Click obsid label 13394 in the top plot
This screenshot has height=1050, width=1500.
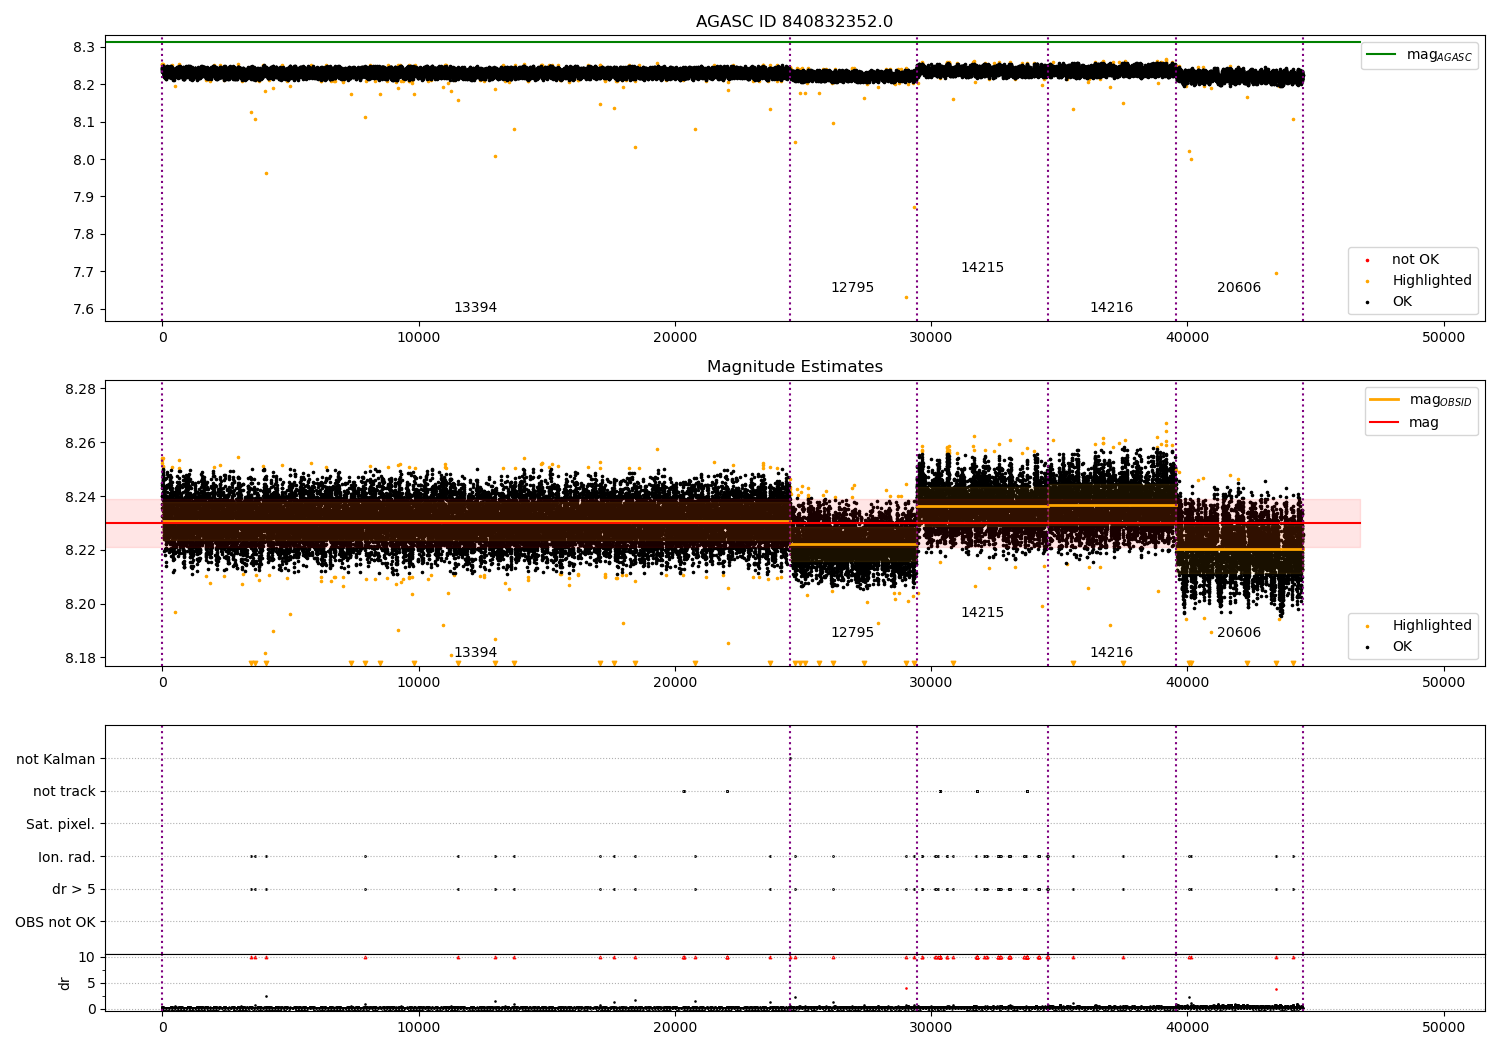pyautogui.click(x=475, y=308)
